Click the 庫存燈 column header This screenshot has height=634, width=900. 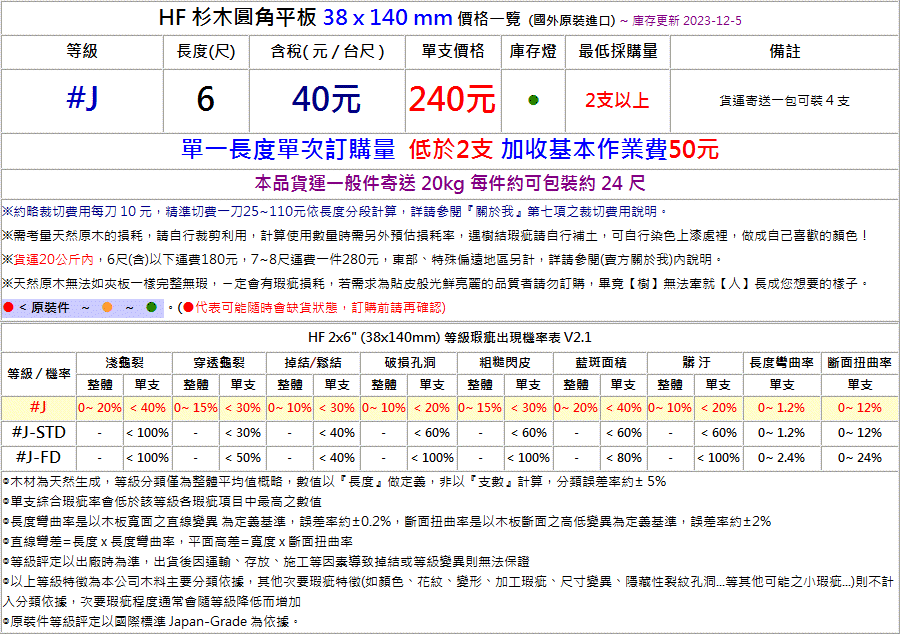tap(533, 51)
